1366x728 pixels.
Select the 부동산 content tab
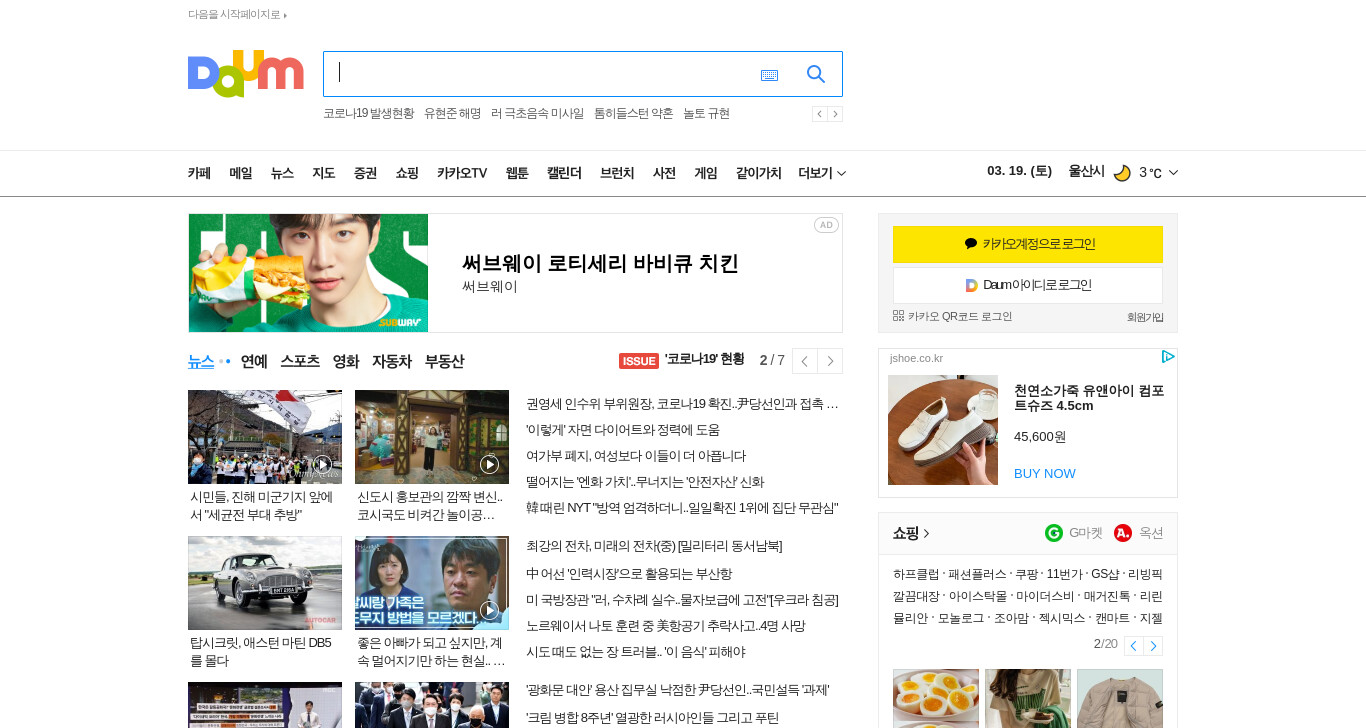pos(444,361)
